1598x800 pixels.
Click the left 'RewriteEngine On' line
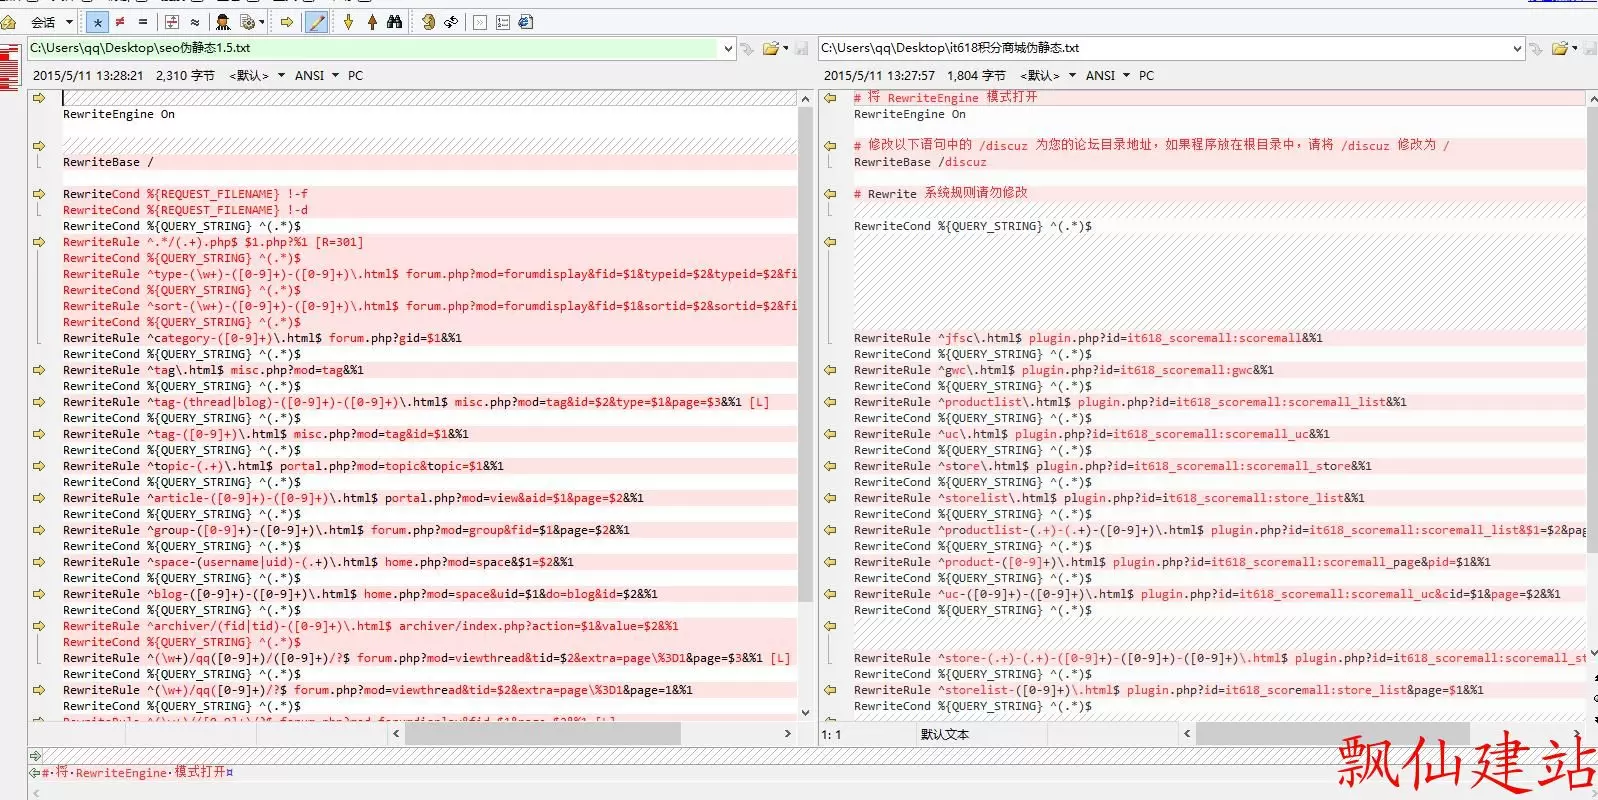pyautogui.click(x=119, y=114)
